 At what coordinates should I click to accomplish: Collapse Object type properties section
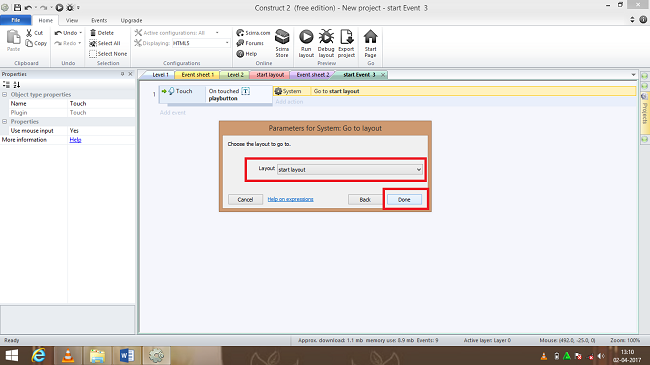point(5,95)
